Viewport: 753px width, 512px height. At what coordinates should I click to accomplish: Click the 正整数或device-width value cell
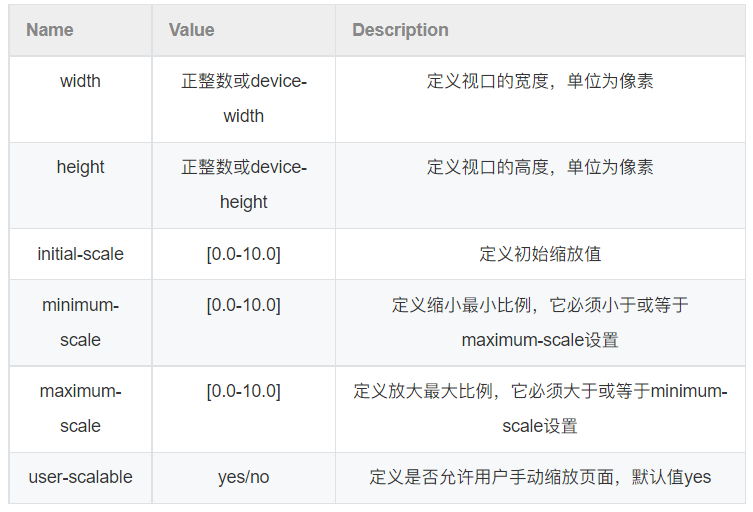[244, 98]
